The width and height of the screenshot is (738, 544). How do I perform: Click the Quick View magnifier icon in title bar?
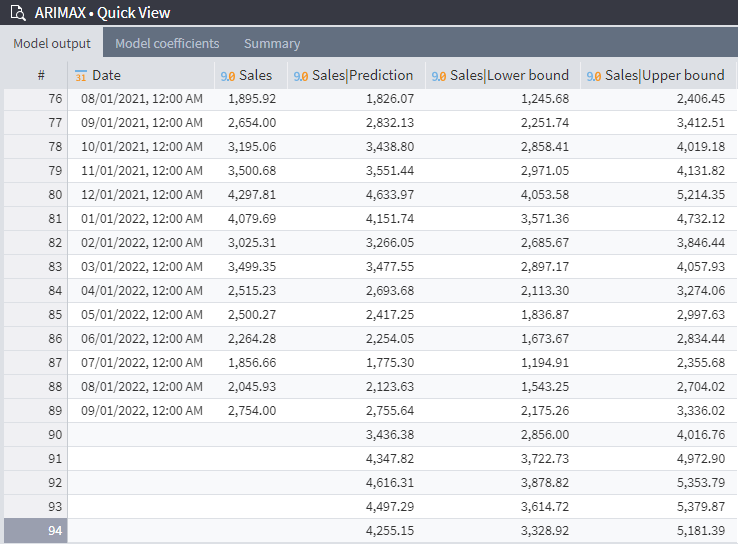pyautogui.click(x=18, y=13)
